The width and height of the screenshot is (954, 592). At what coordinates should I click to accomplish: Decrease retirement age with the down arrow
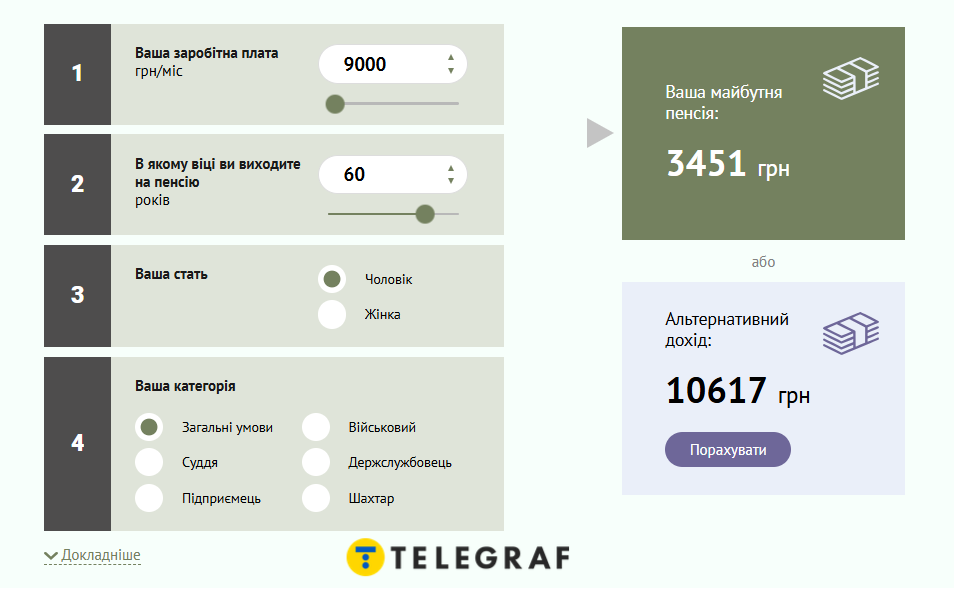pos(451,181)
